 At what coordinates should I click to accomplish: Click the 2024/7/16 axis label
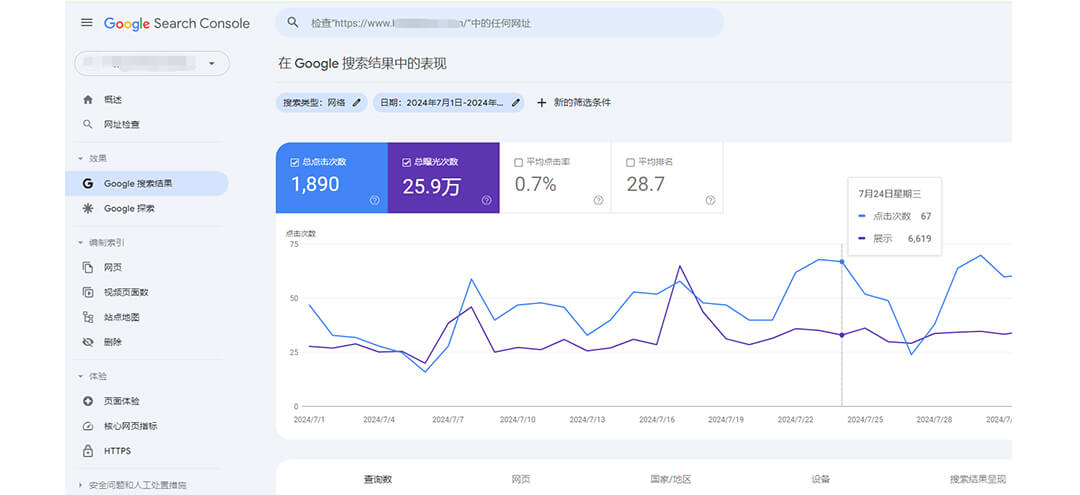pos(656,419)
